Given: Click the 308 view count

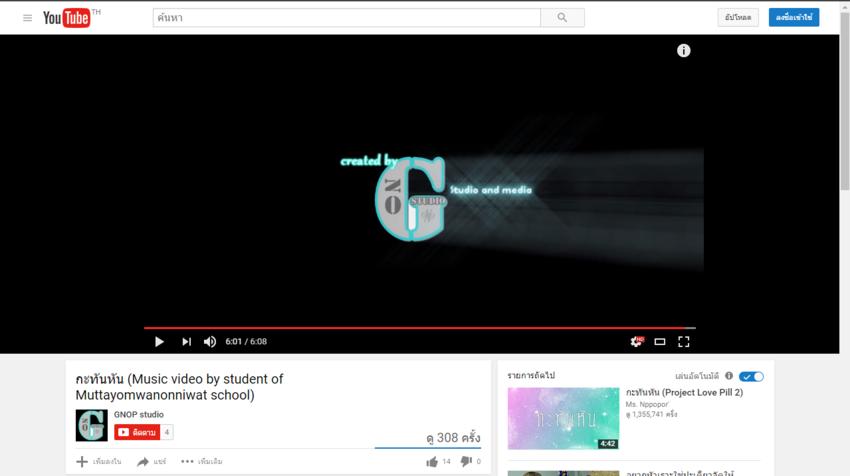Looking at the screenshot, I should (x=453, y=438).
